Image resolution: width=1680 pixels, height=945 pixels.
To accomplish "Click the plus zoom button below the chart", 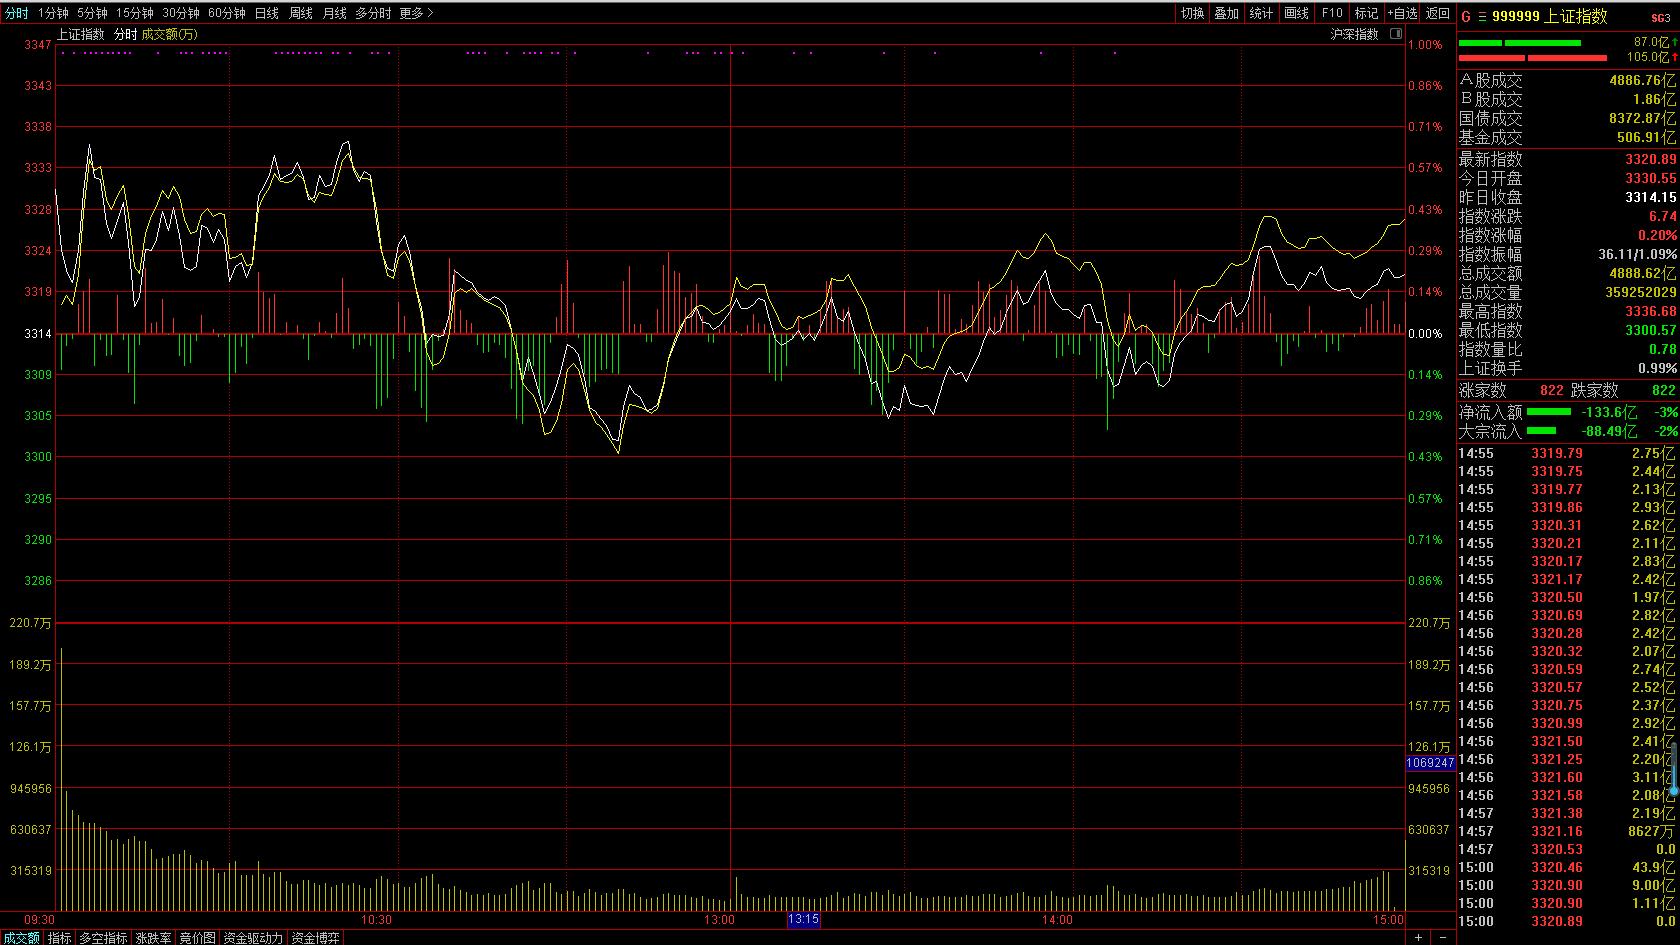I will [1419, 937].
